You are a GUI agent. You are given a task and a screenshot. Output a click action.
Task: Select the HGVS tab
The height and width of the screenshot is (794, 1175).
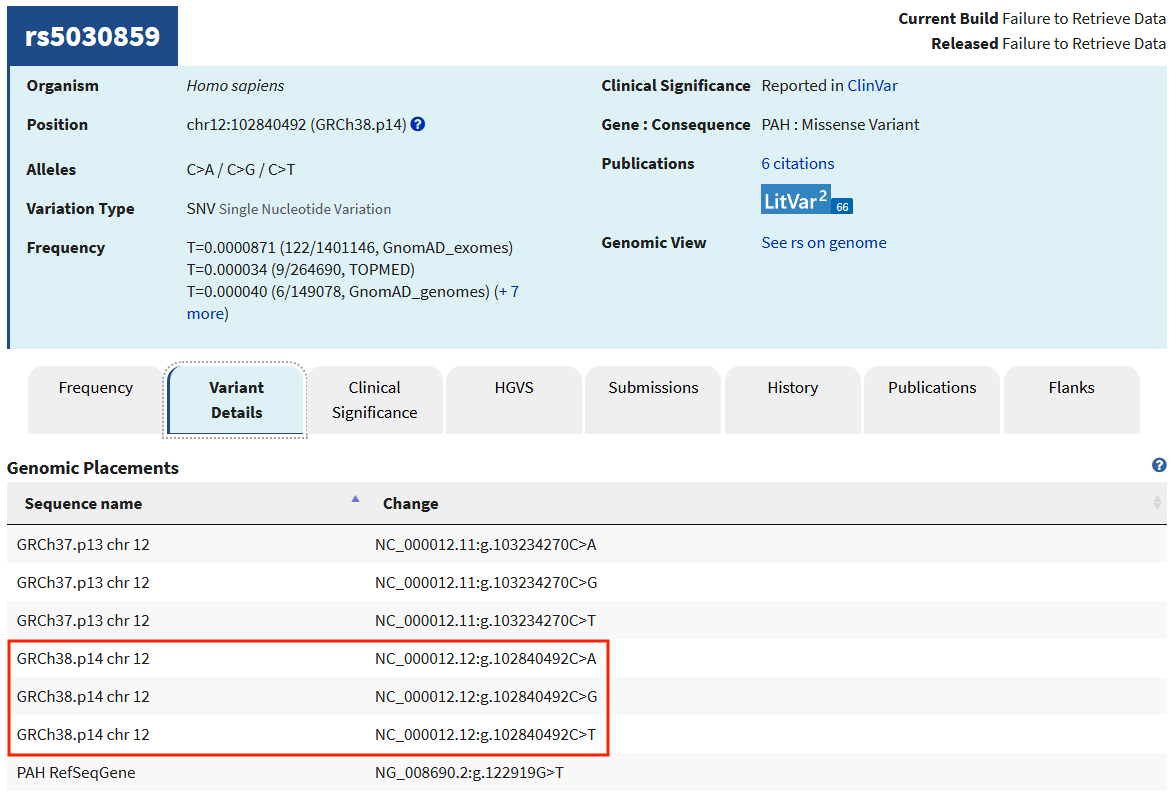[x=514, y=400]
